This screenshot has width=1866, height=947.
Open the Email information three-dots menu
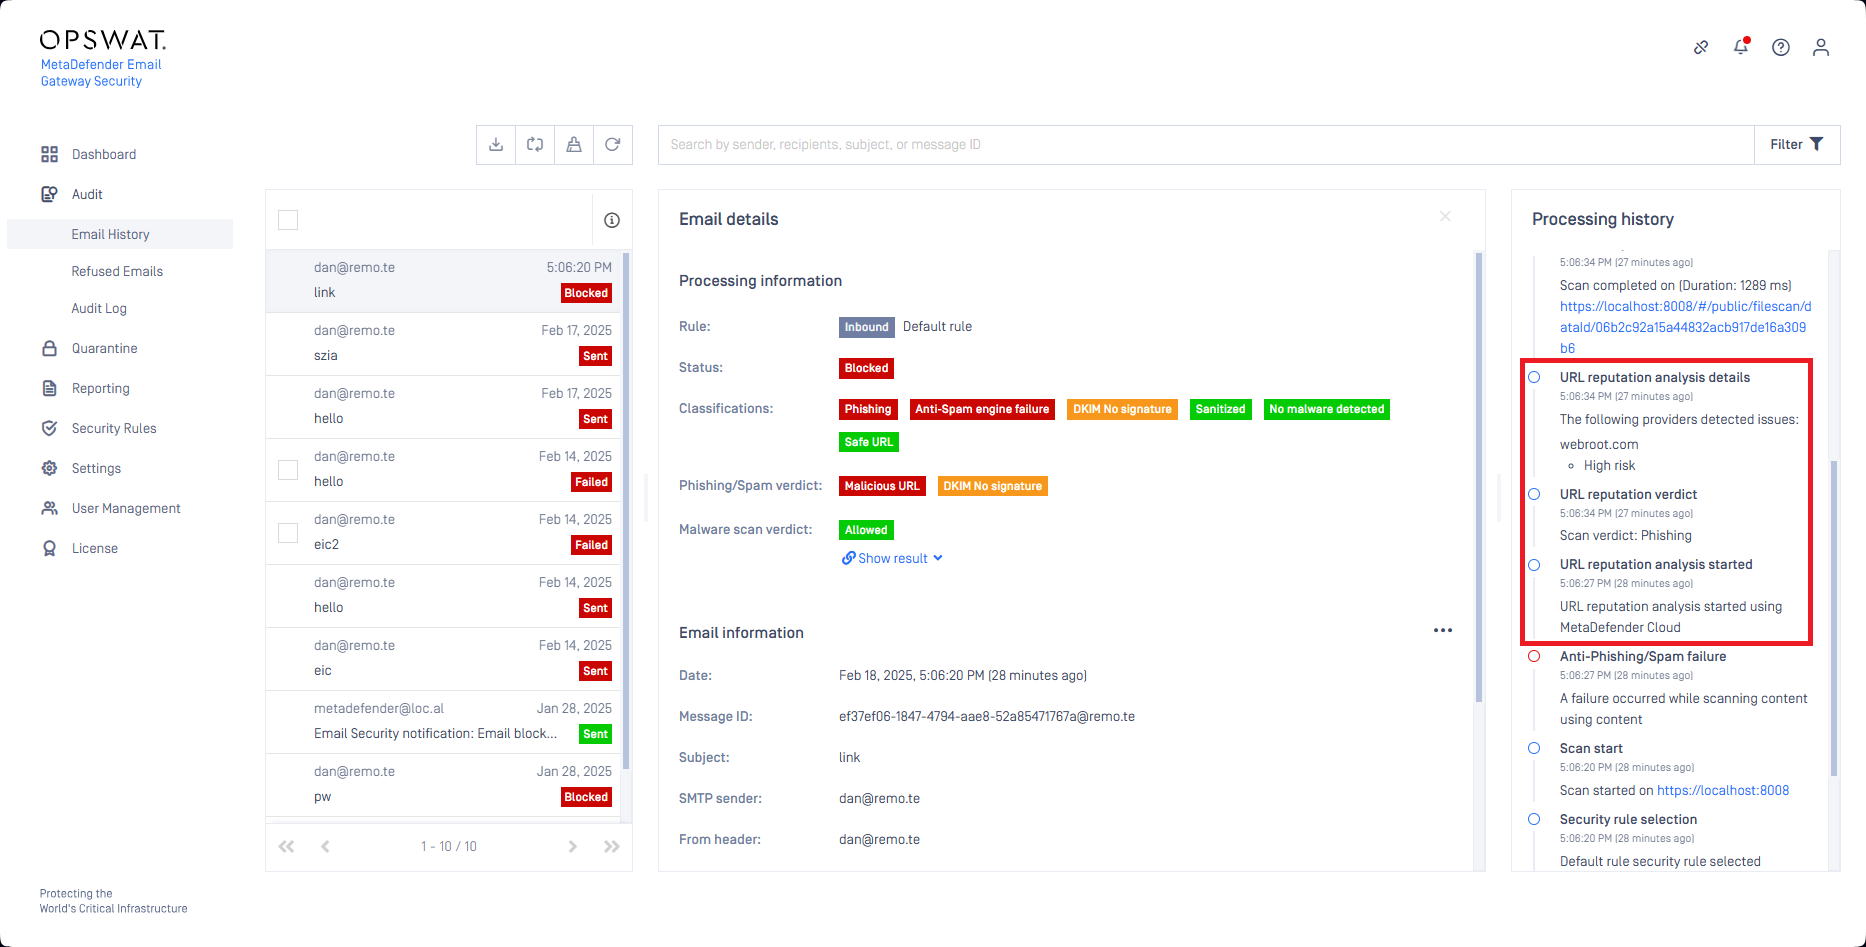click(1443, 630)
